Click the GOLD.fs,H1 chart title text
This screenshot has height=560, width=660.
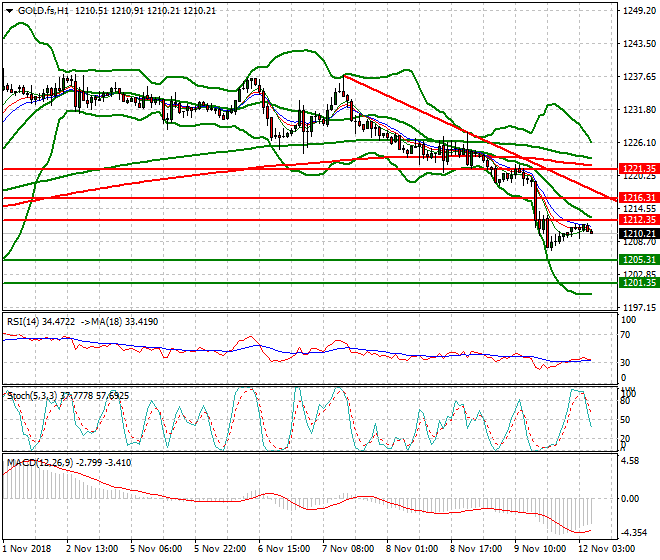click(42, 10)
